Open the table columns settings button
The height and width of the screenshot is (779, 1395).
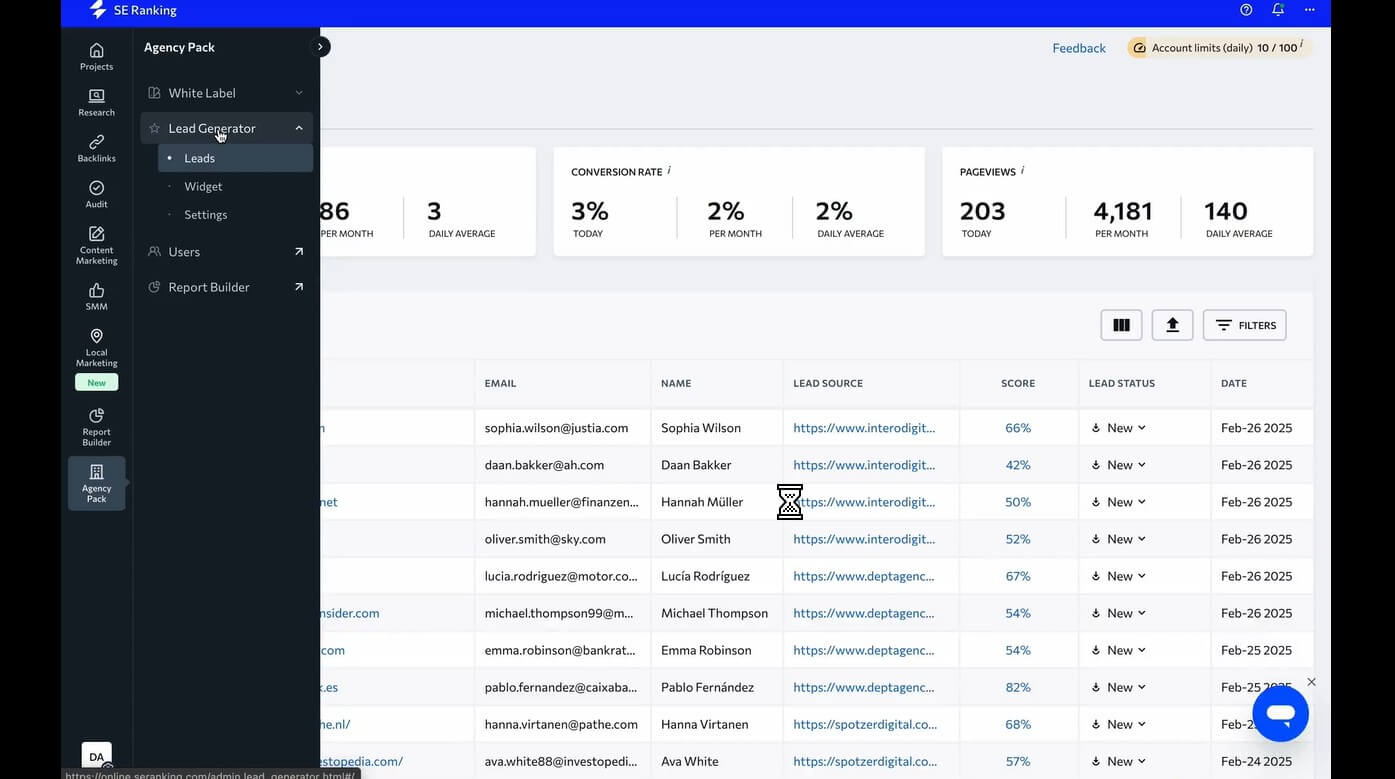click(x=1122, y=325)
